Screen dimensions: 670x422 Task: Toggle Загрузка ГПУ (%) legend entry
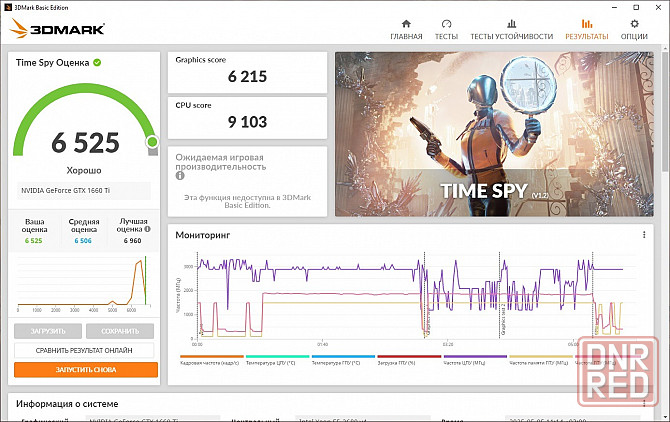pyautogui.click(x=409, y=360)
